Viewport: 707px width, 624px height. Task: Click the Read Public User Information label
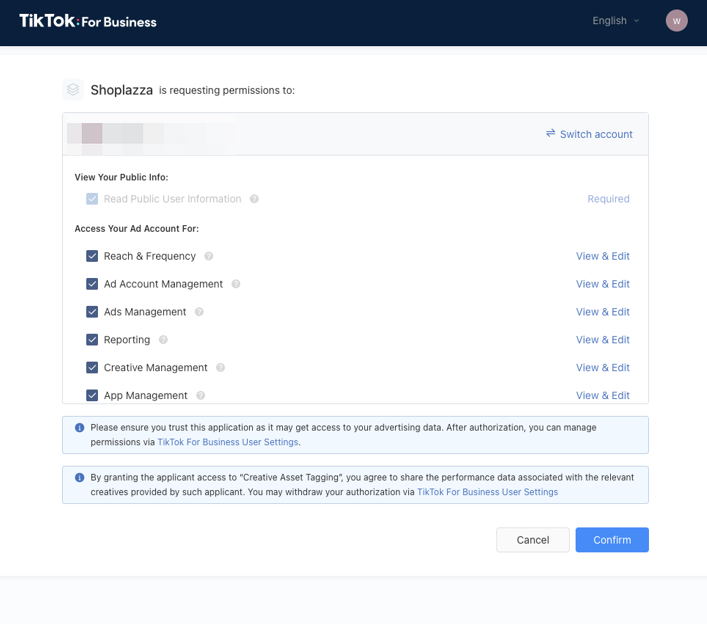172,199
